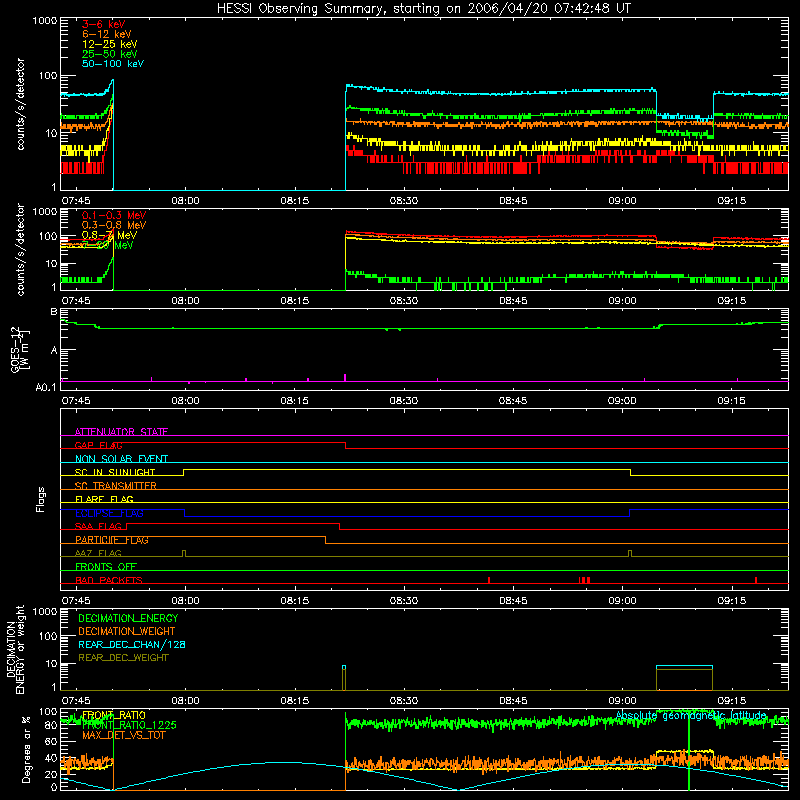800x800 pixels.
Task: Click the NON_SOLAR_EVENT flag label
Action: [x=121, y=459]
